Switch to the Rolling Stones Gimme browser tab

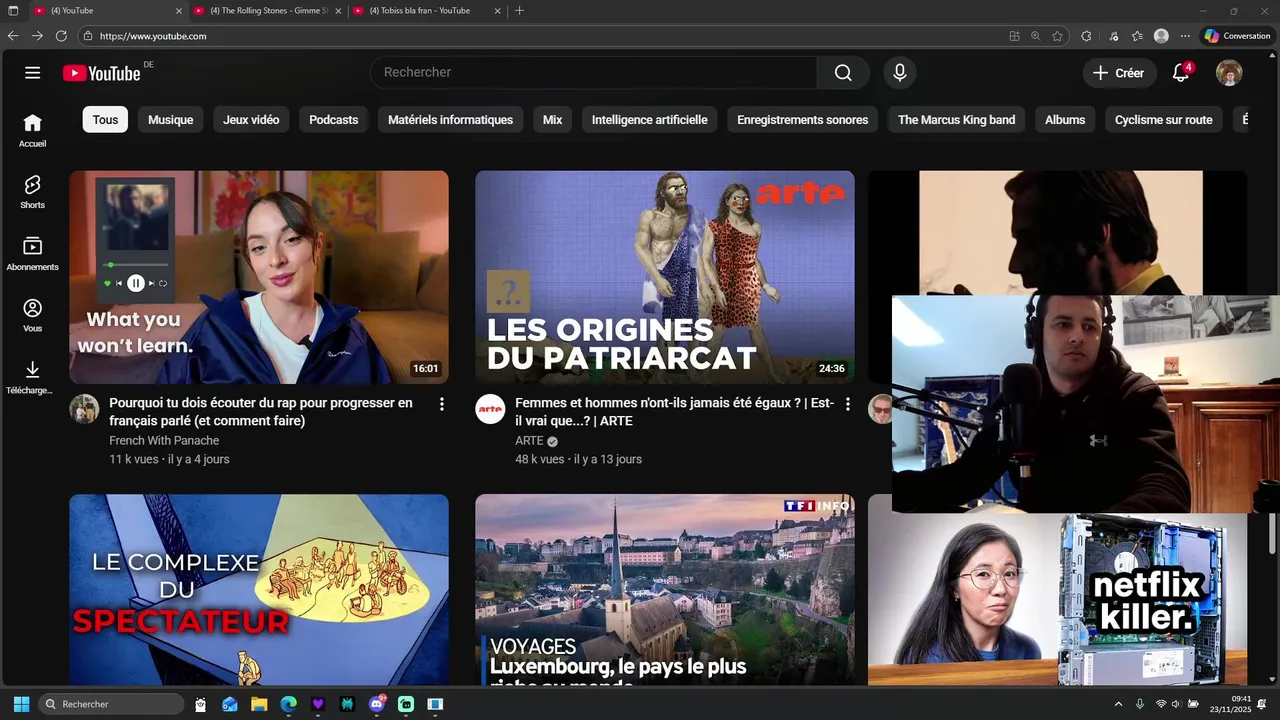tap(266, 11)
